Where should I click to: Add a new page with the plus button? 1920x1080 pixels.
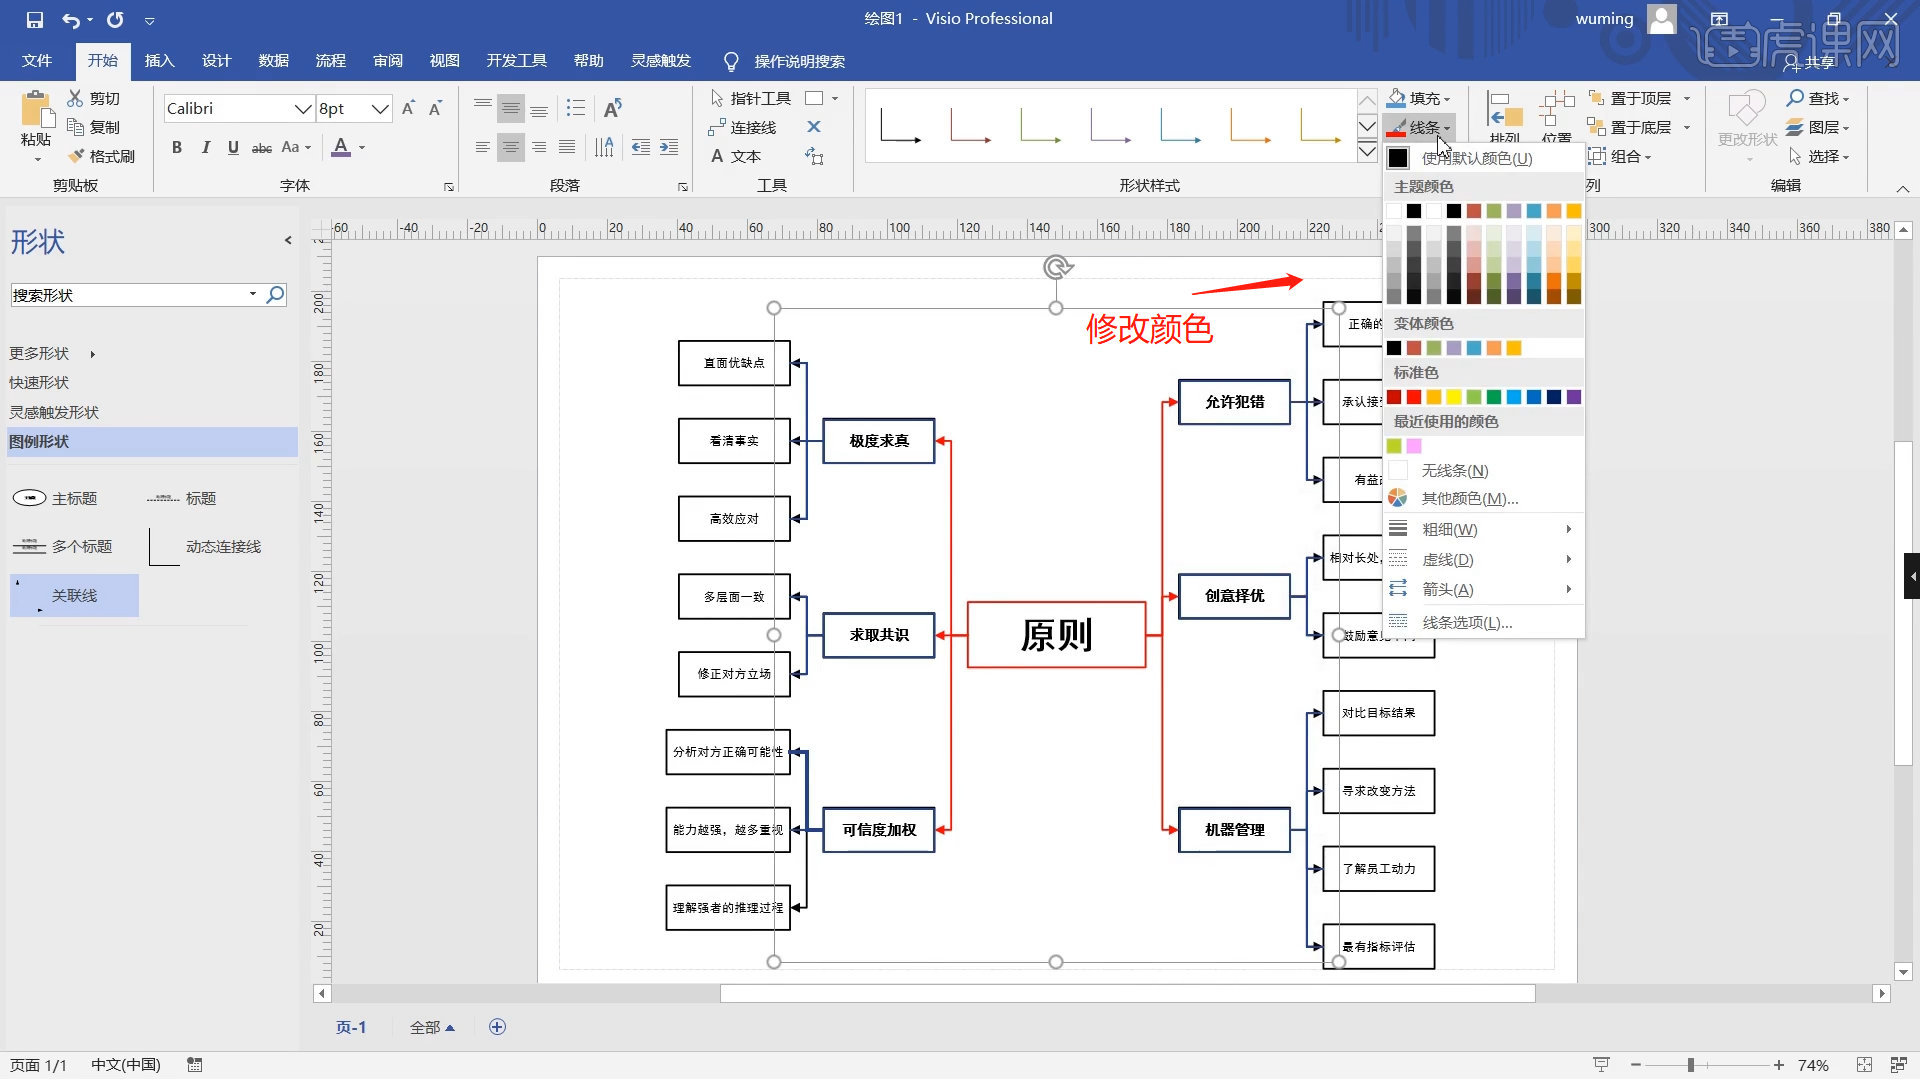click(497, 1026)
